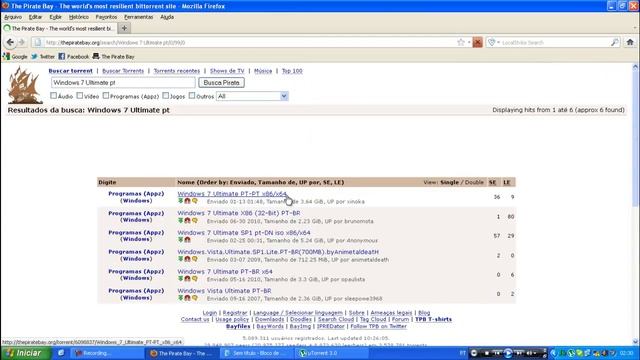This screenshot has width=640, height=360.
Task: Open the Follow TPB on Twitter link
Action: coord(378,326)
